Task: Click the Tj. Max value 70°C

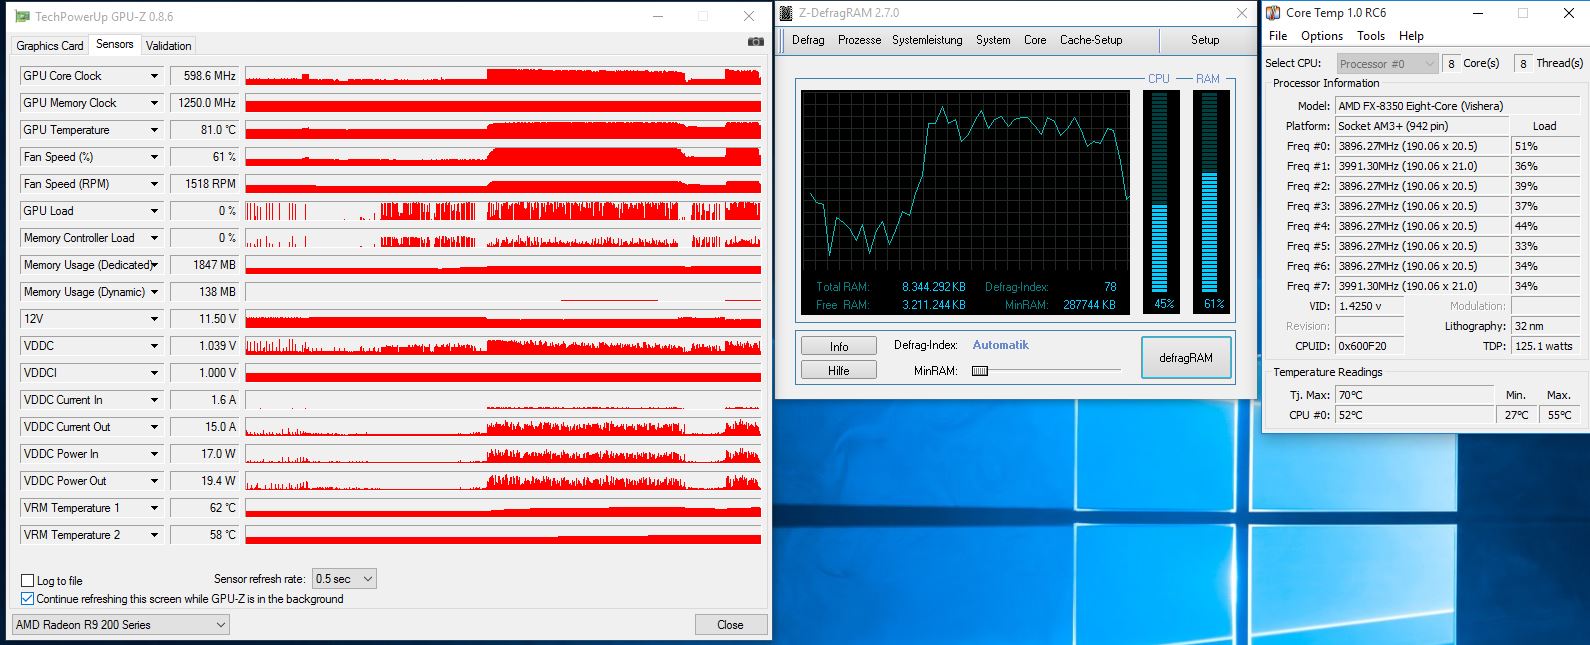Action: pyautogui.click(x=1414, y=395)
